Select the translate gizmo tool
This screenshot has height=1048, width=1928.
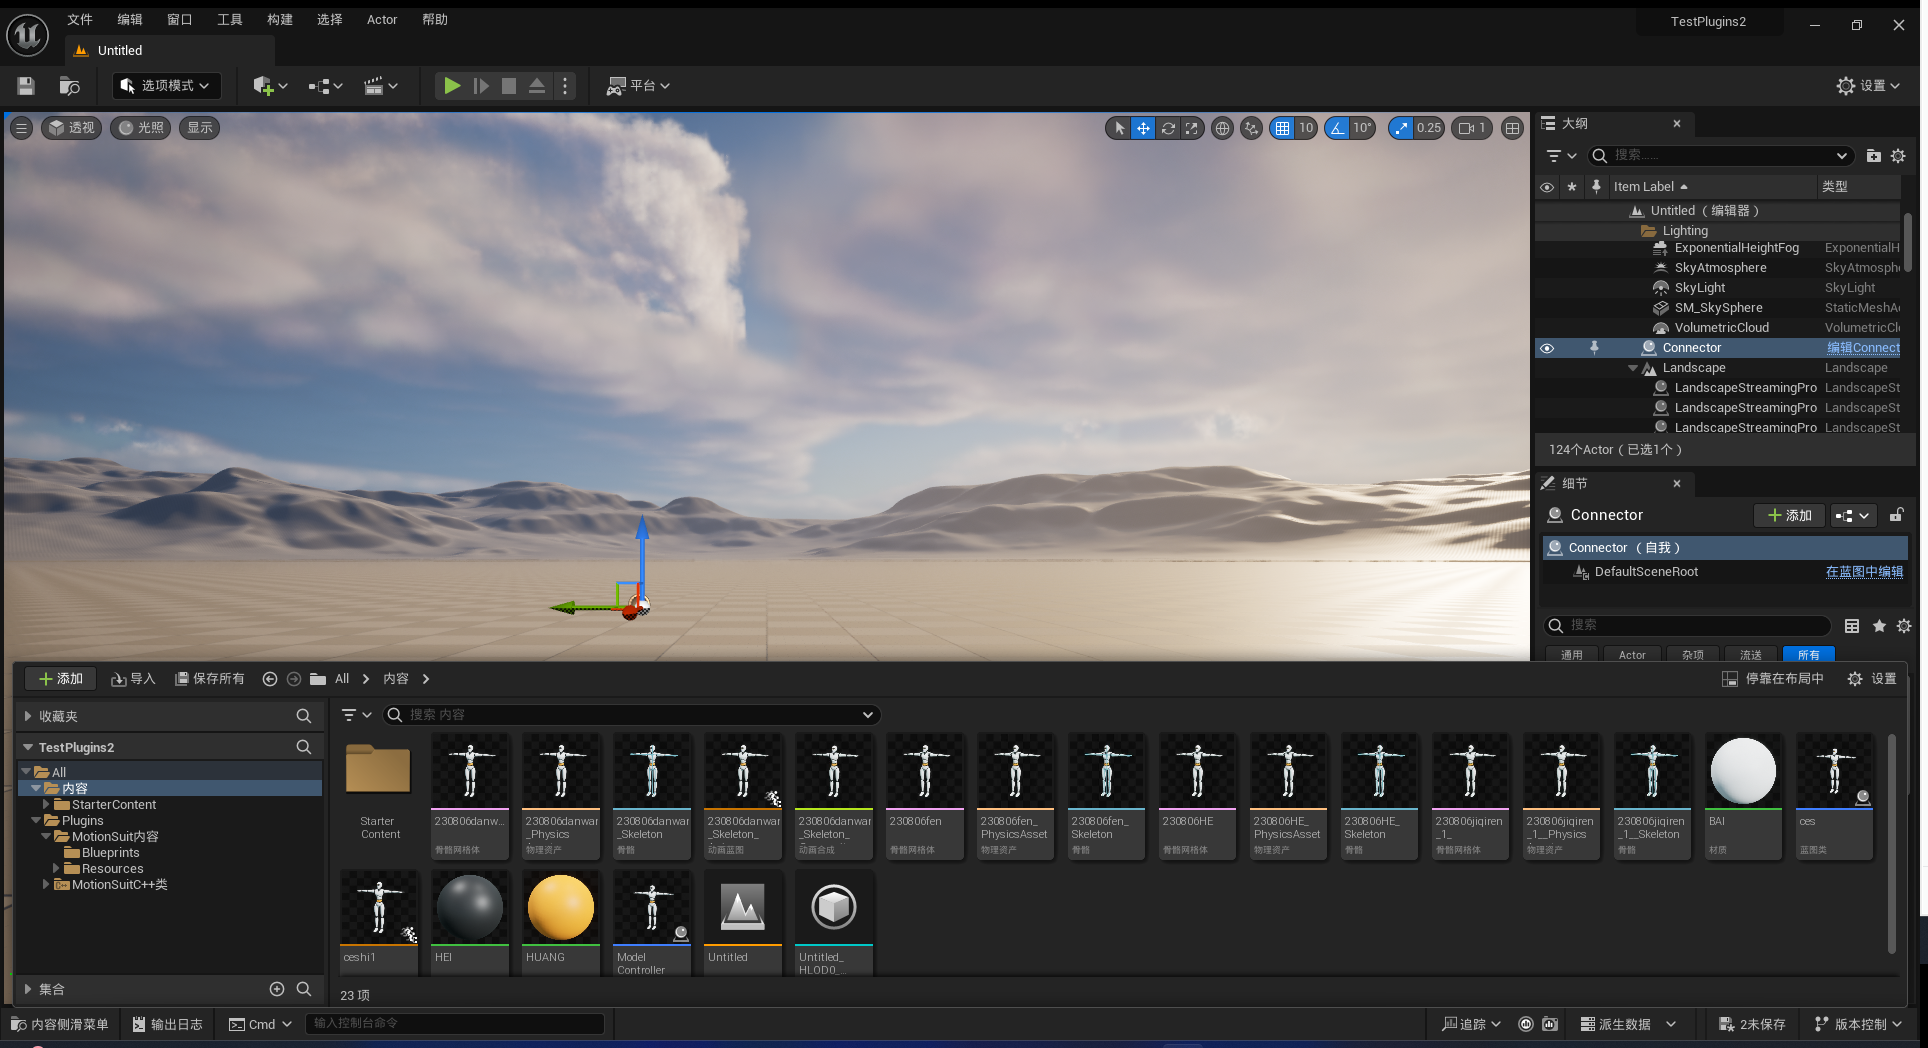coord(1143,128)
